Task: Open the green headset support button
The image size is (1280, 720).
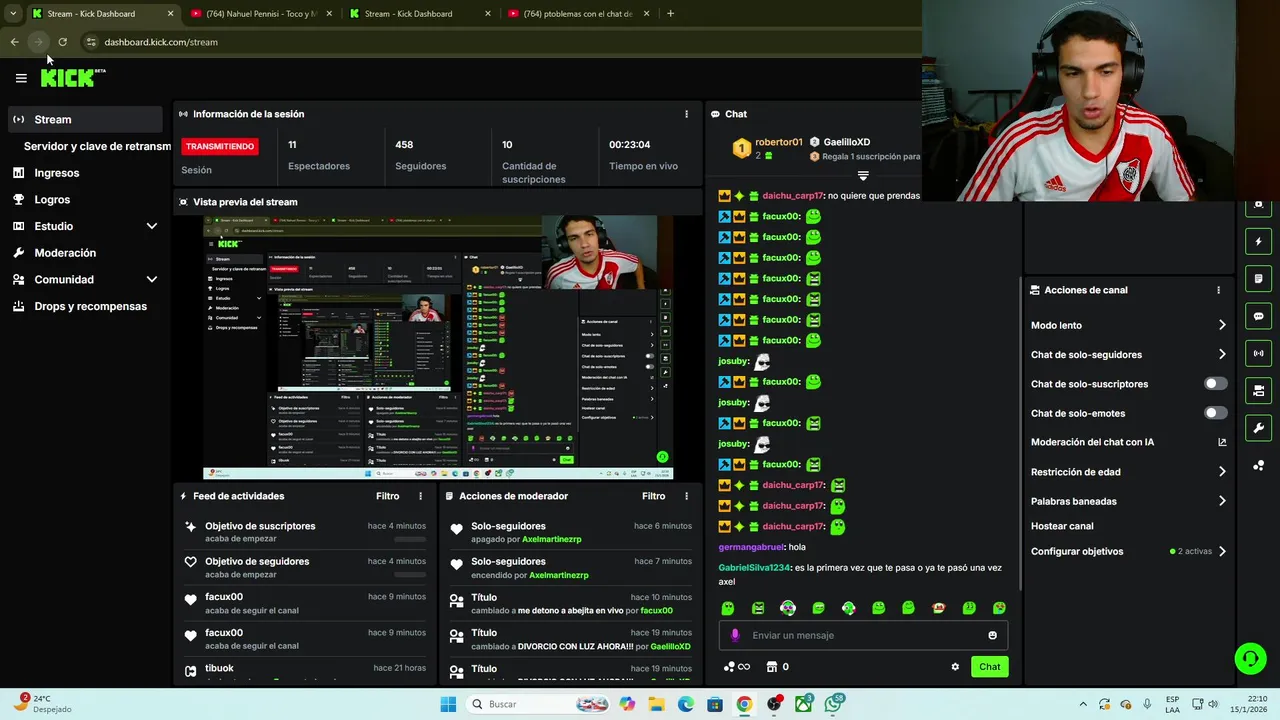Action: [x=1250, y=658]
